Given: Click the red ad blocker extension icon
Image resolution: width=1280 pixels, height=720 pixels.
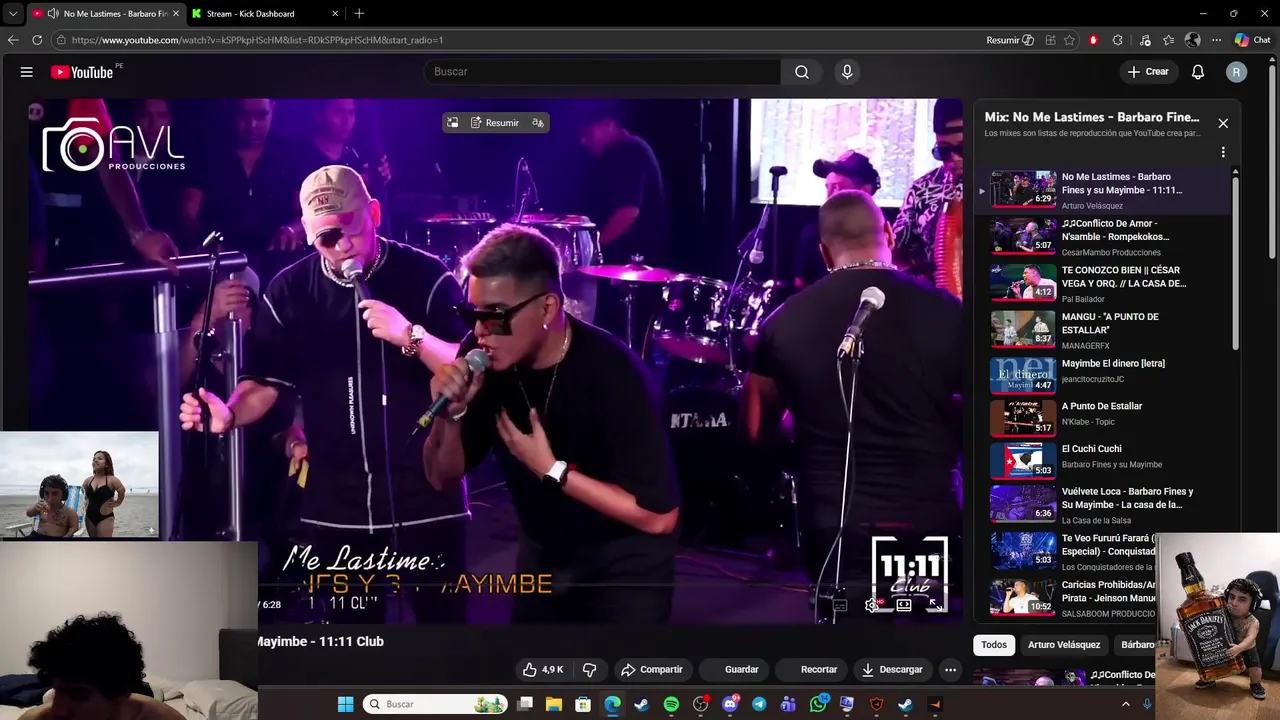Looking at the screenshot, I should pos(1093,40).
